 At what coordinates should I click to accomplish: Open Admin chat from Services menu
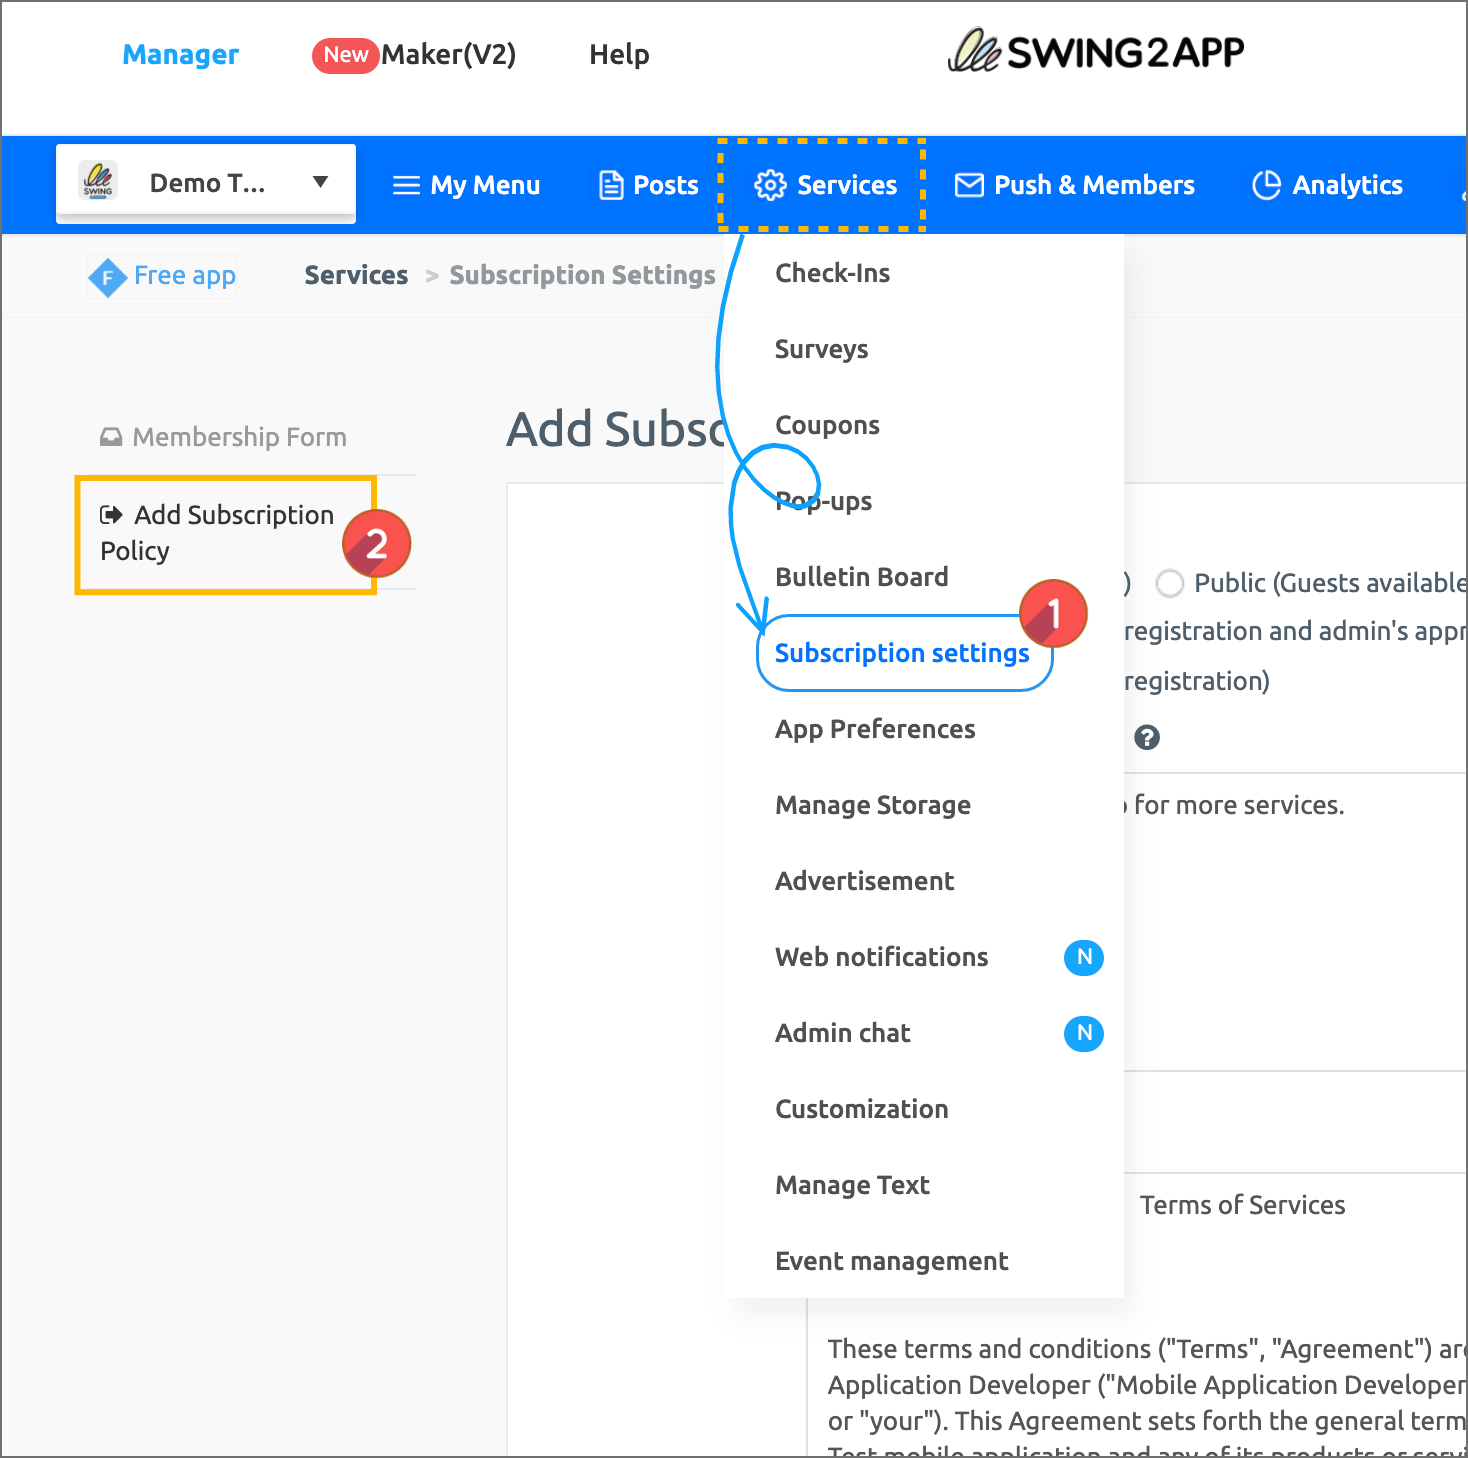(x=842, y=1033)
